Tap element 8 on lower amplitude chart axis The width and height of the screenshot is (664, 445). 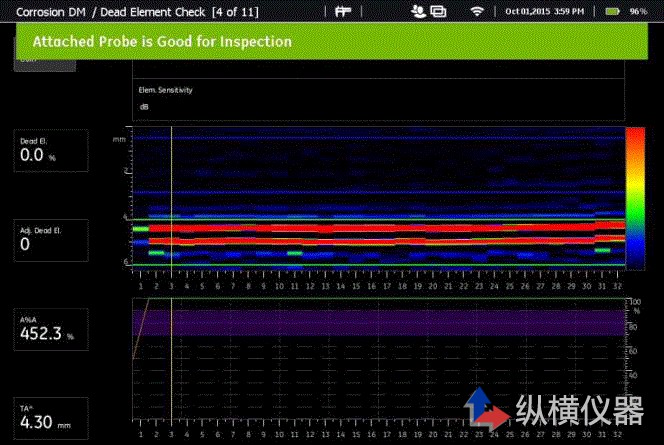248,434
